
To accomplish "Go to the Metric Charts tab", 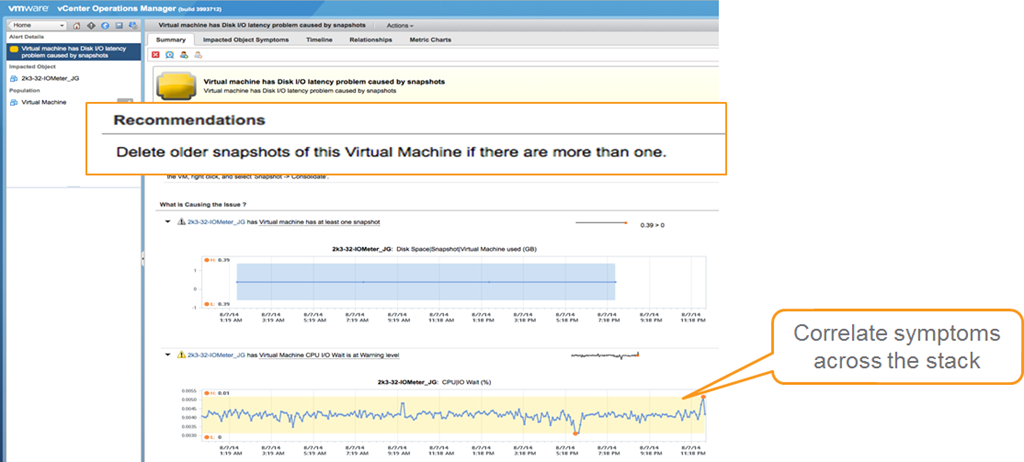I will coord(430,40).
